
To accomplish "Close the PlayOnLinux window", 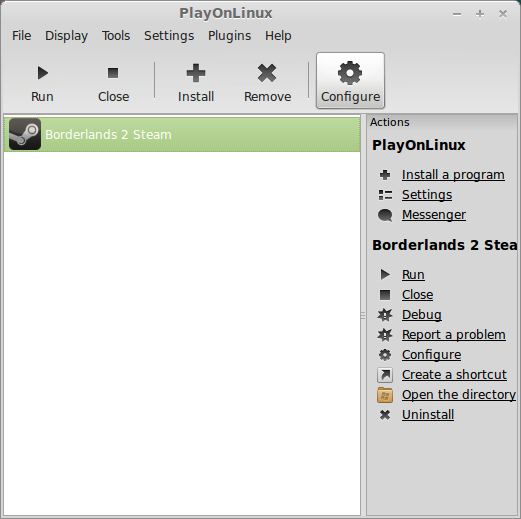I will pyautogui.click(x=503, y=14).
